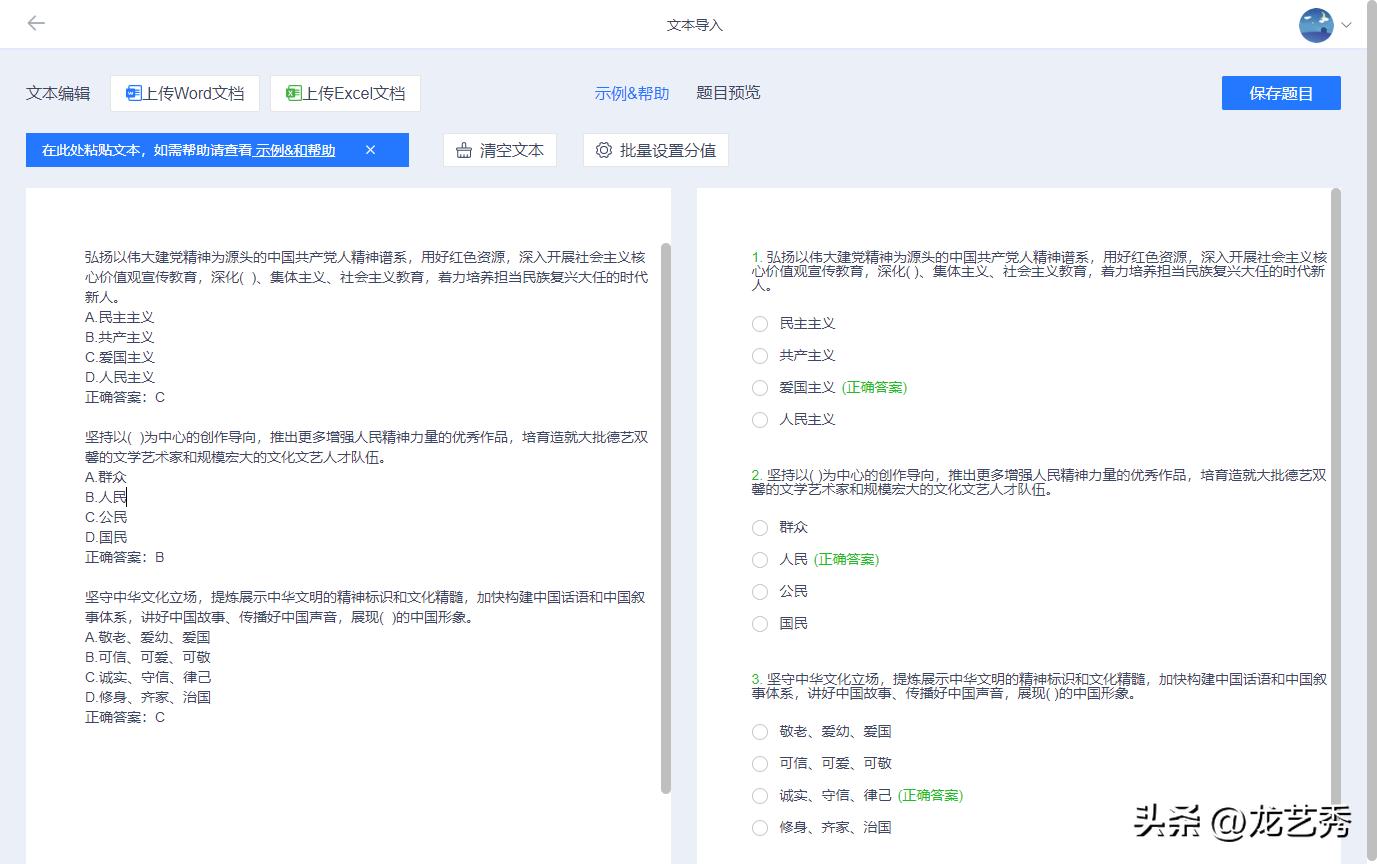Click the 保存题目 button
Screen dimensions: 1377x864
click(1280, 92)
